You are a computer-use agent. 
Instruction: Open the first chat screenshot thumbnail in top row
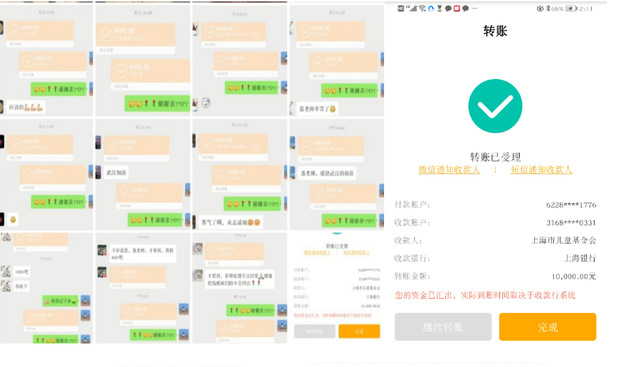[x=46, y=59]
